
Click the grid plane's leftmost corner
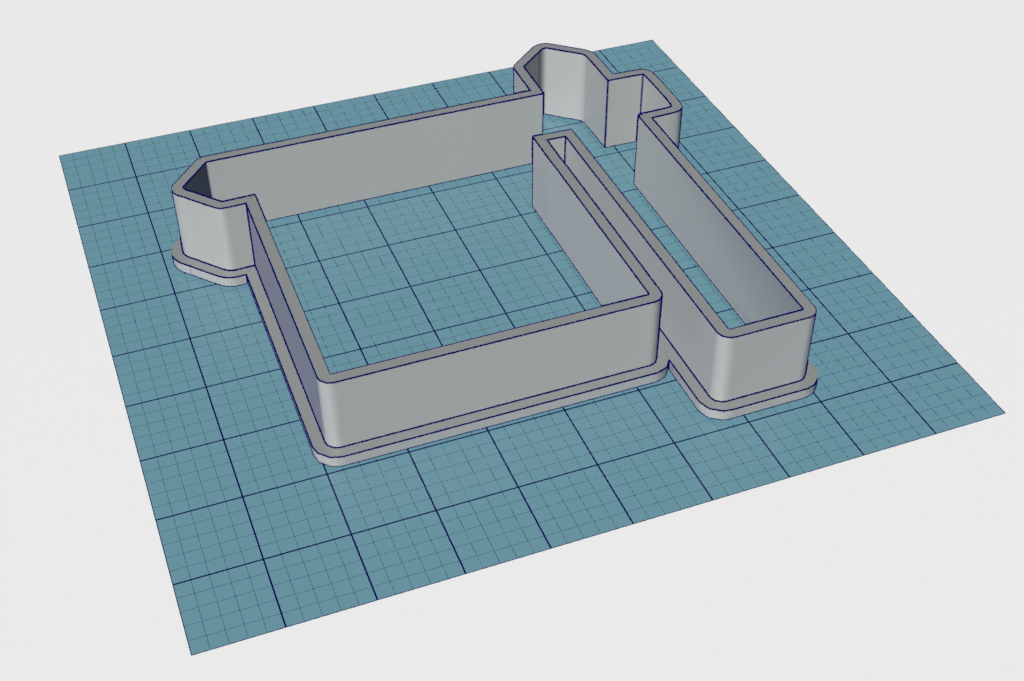62,157
